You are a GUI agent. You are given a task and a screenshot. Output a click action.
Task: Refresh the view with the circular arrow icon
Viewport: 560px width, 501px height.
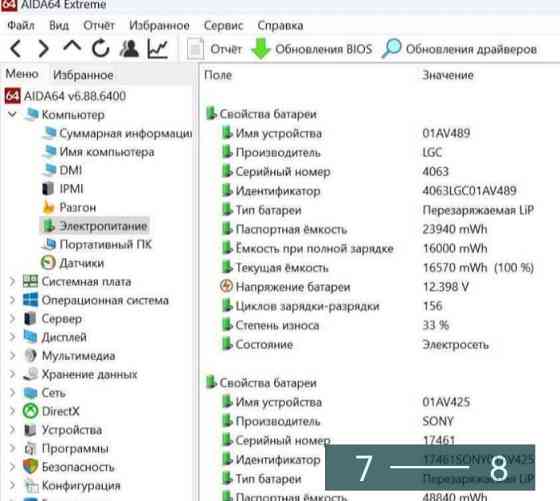tap(100, 49)
